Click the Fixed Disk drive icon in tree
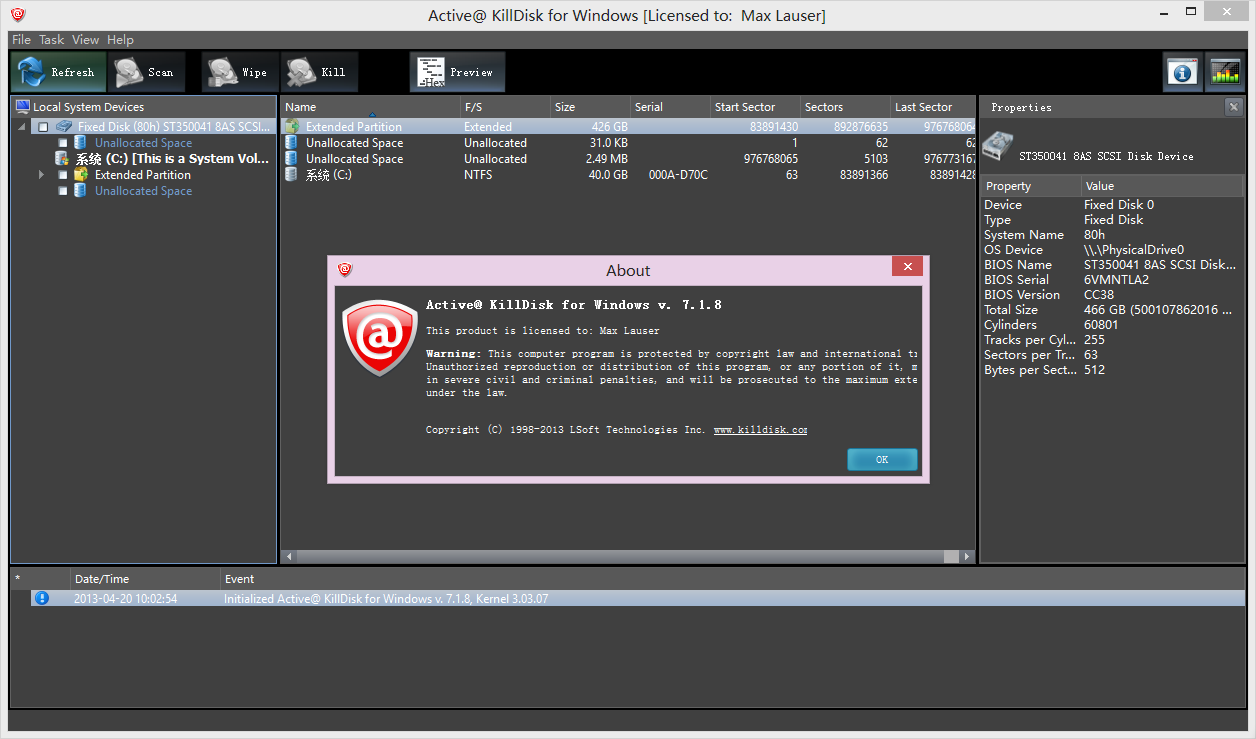 [64, 127]
